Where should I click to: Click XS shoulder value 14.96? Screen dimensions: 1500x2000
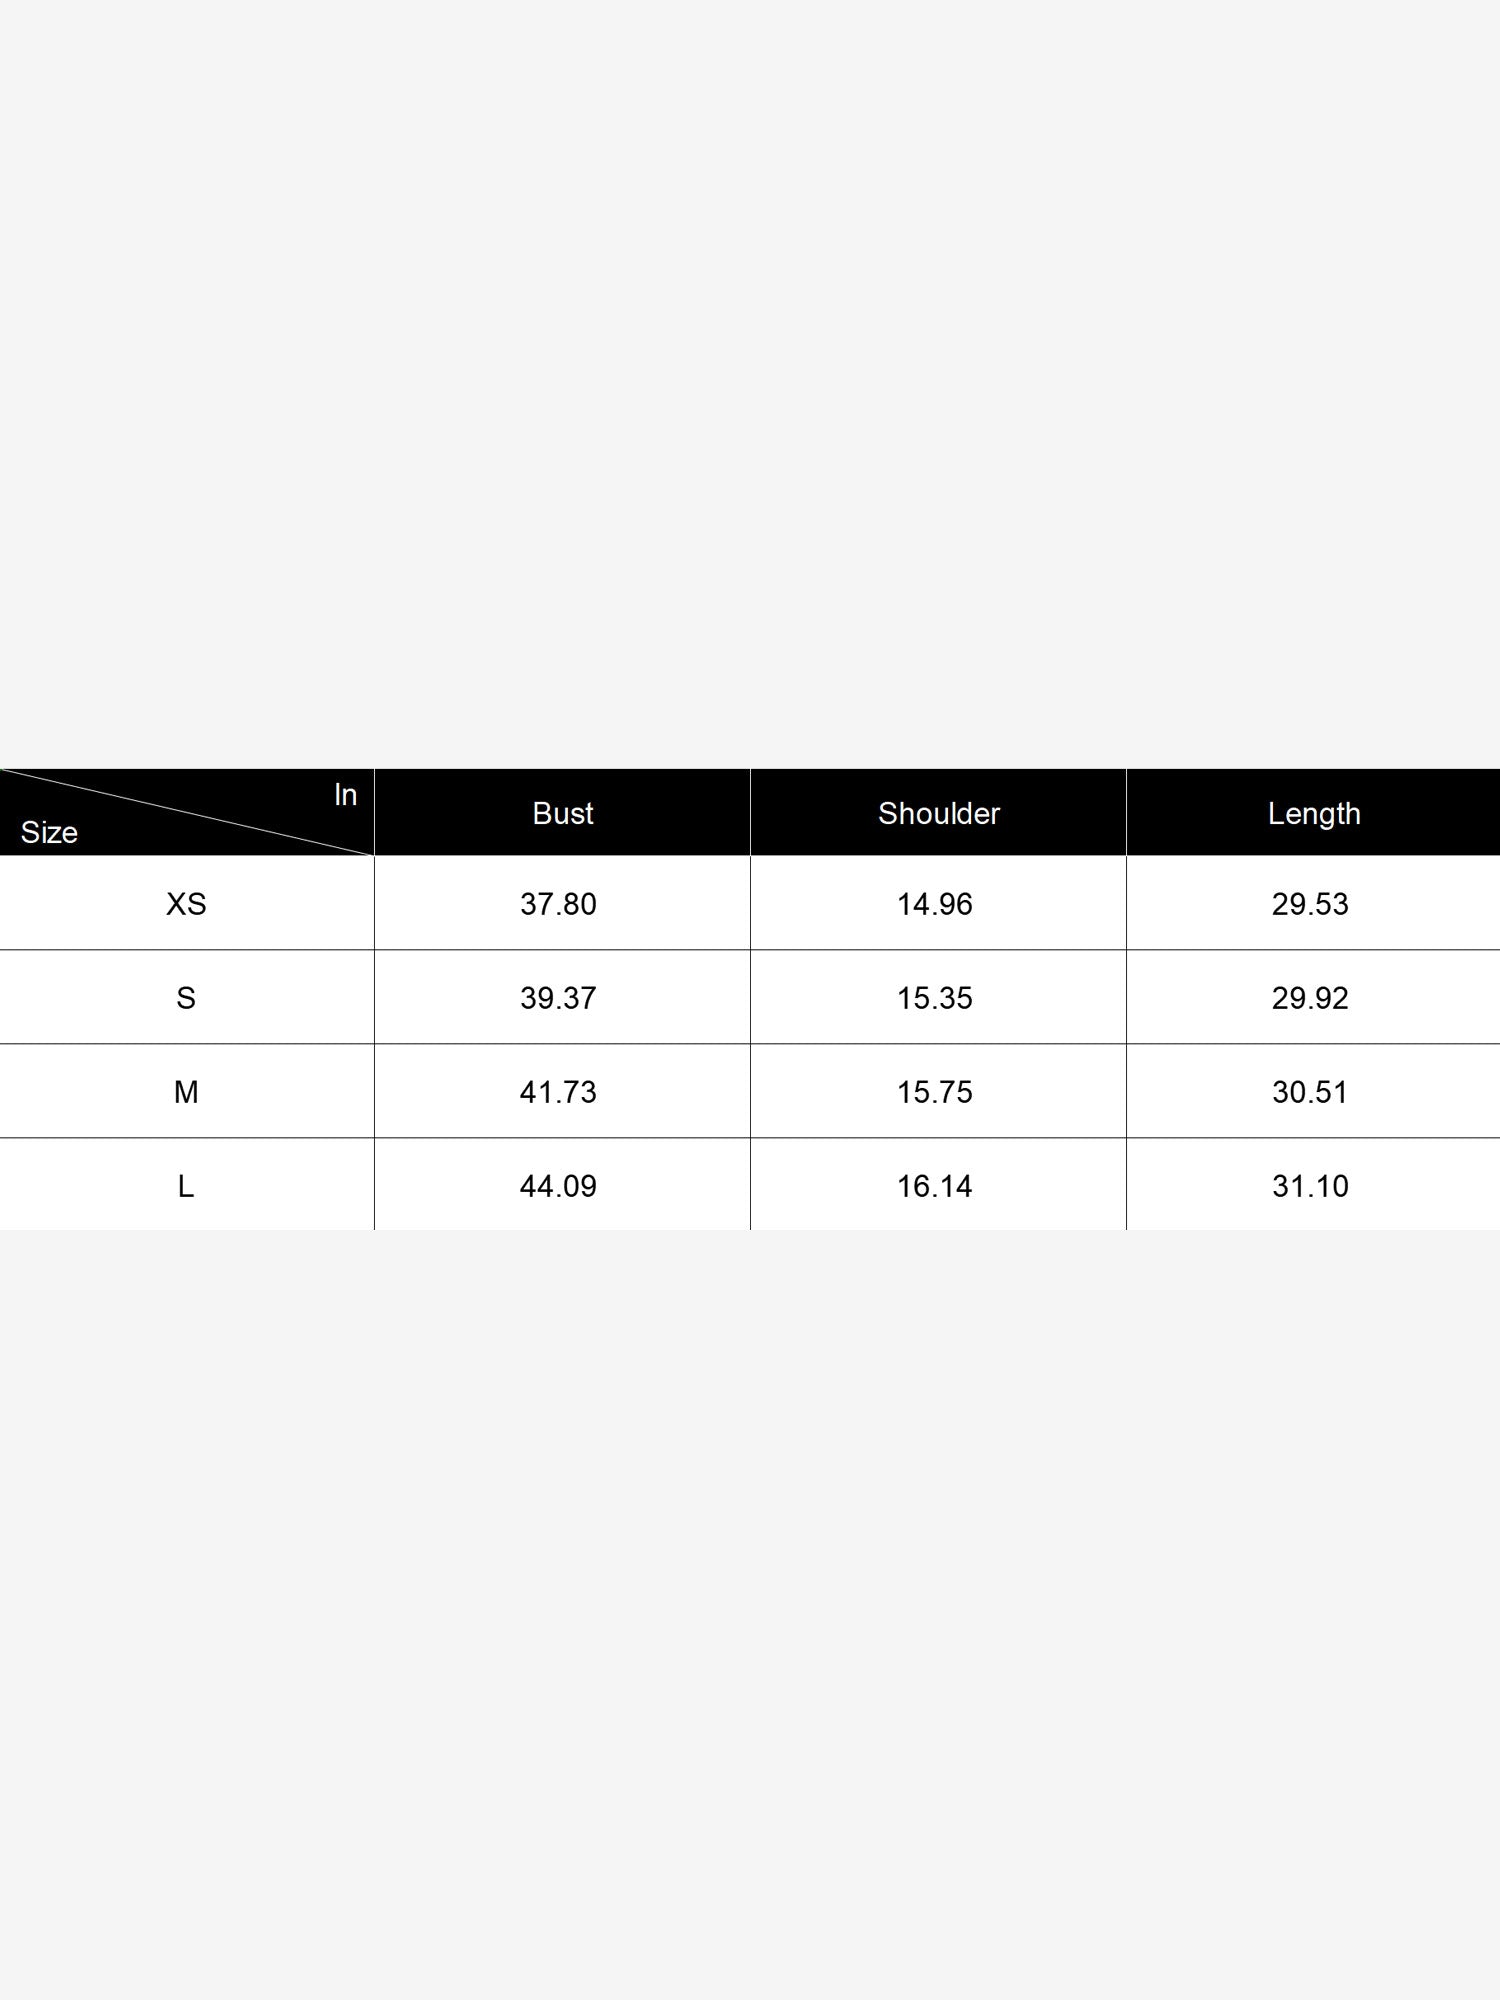[x=935, y=904]
